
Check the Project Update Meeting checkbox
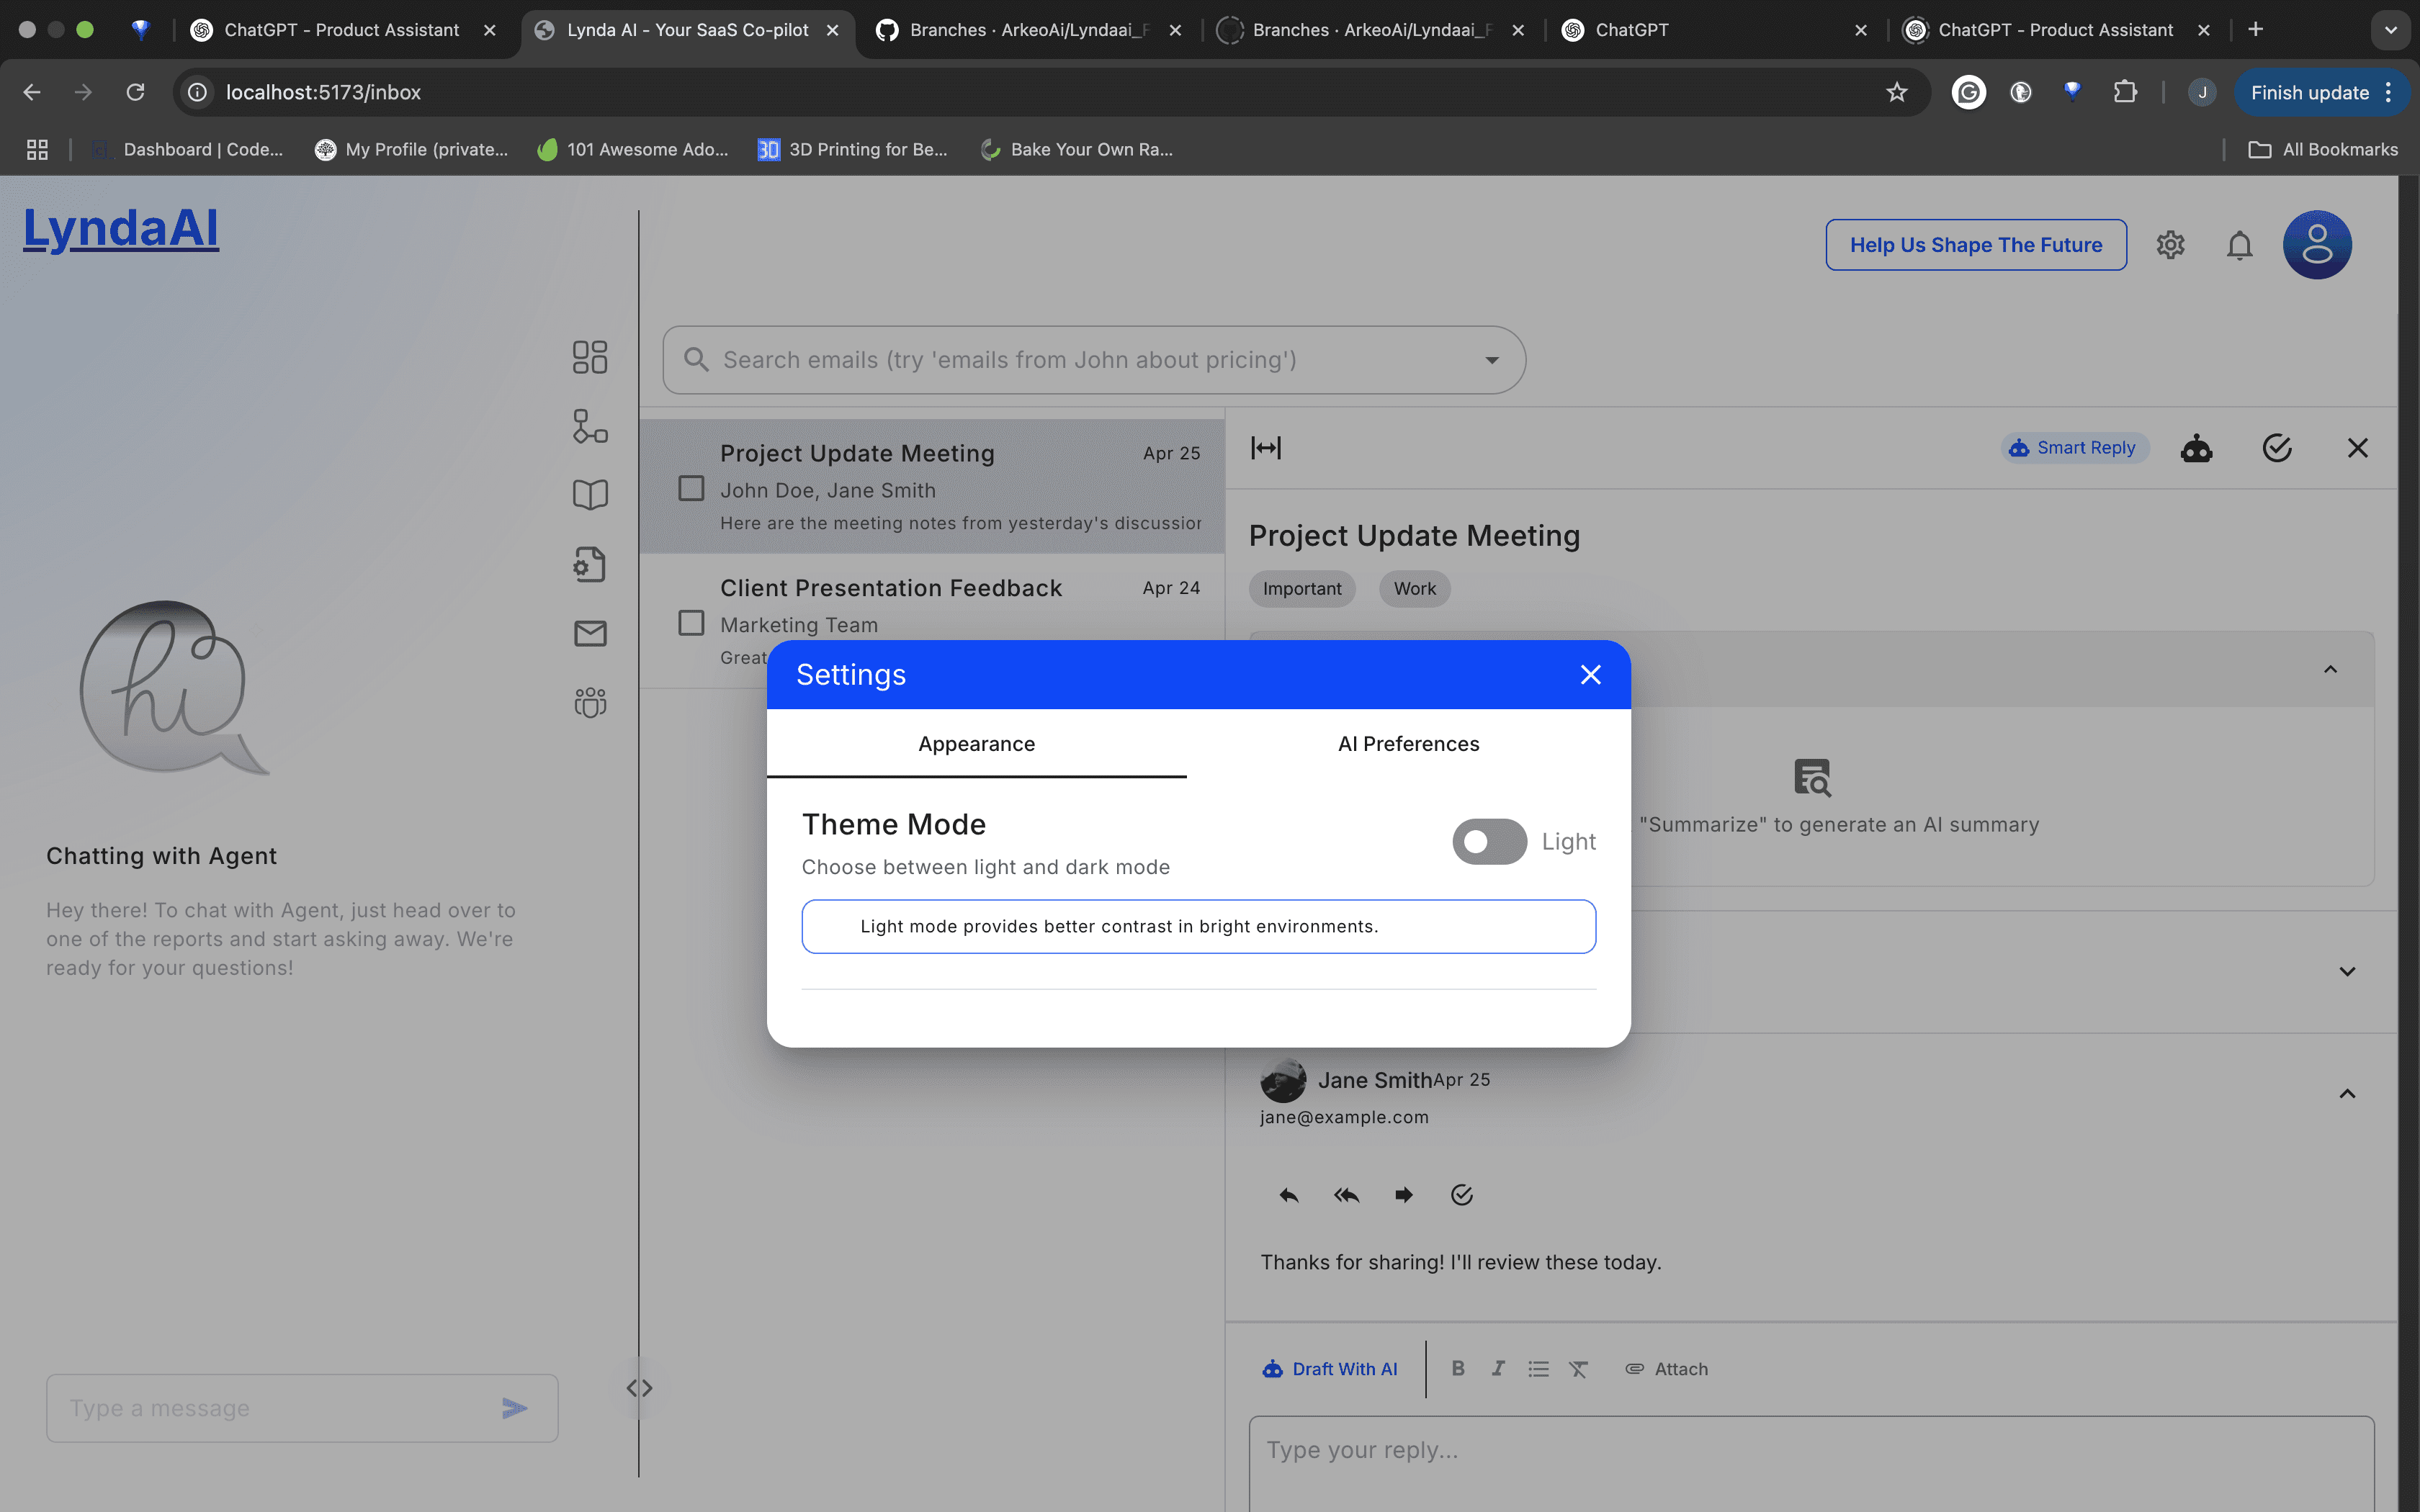691,488
